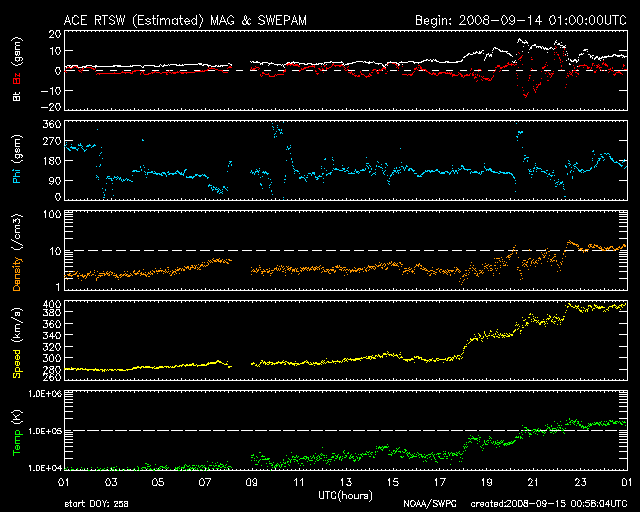Click the 380 tick on the Speed axis

[x=51, y=312]
